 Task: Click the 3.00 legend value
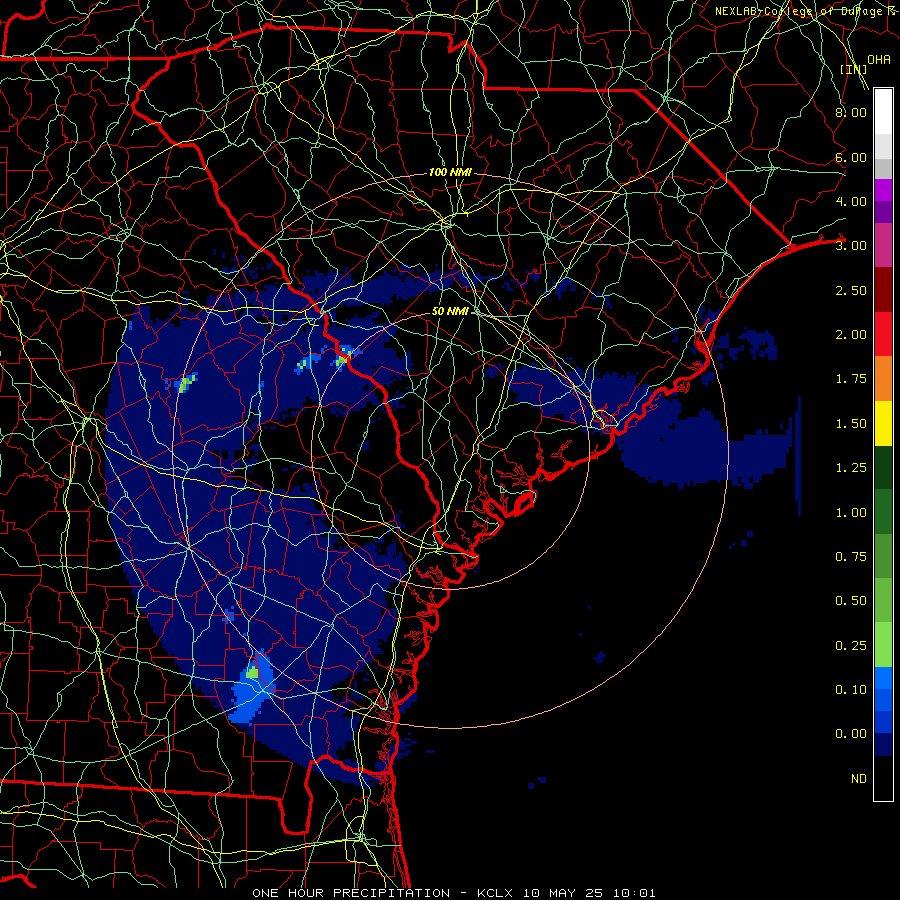point(851,246)
